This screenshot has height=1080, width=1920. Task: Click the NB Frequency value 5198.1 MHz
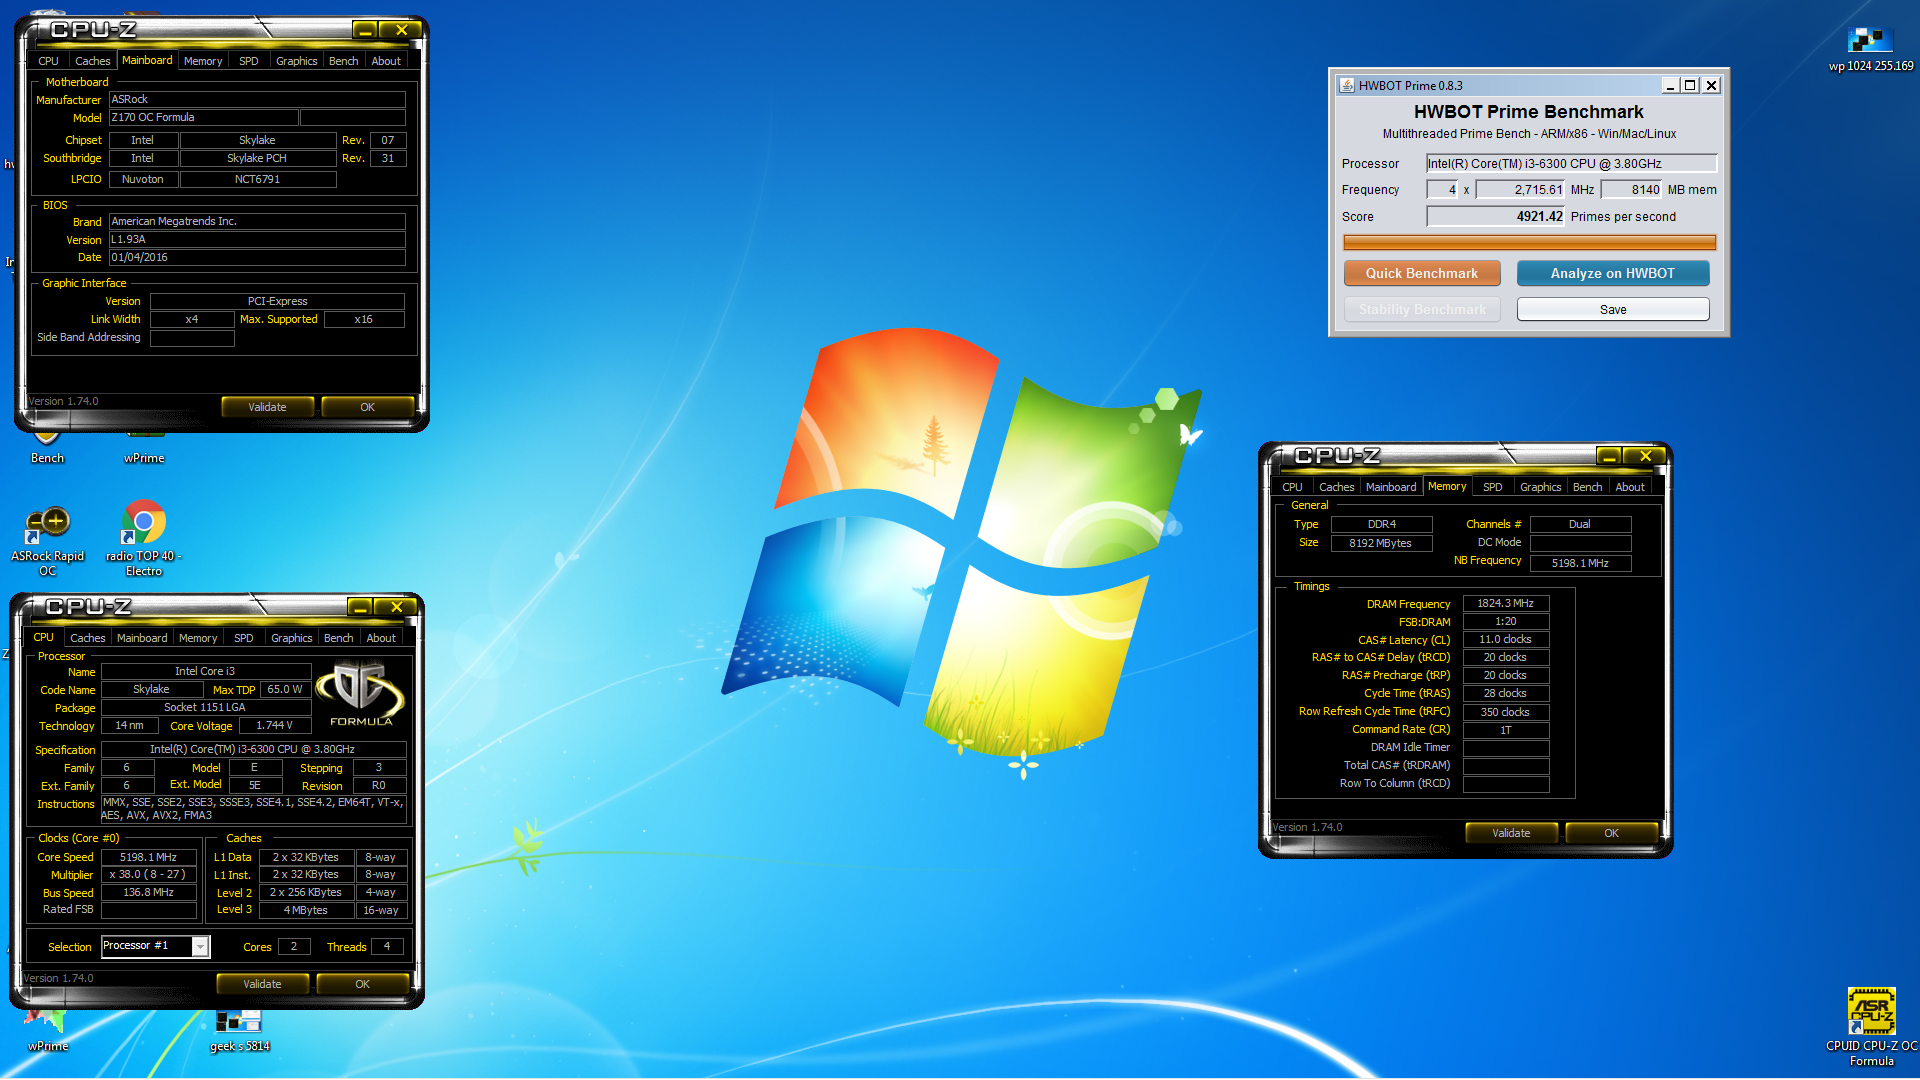coord(1580,563)
